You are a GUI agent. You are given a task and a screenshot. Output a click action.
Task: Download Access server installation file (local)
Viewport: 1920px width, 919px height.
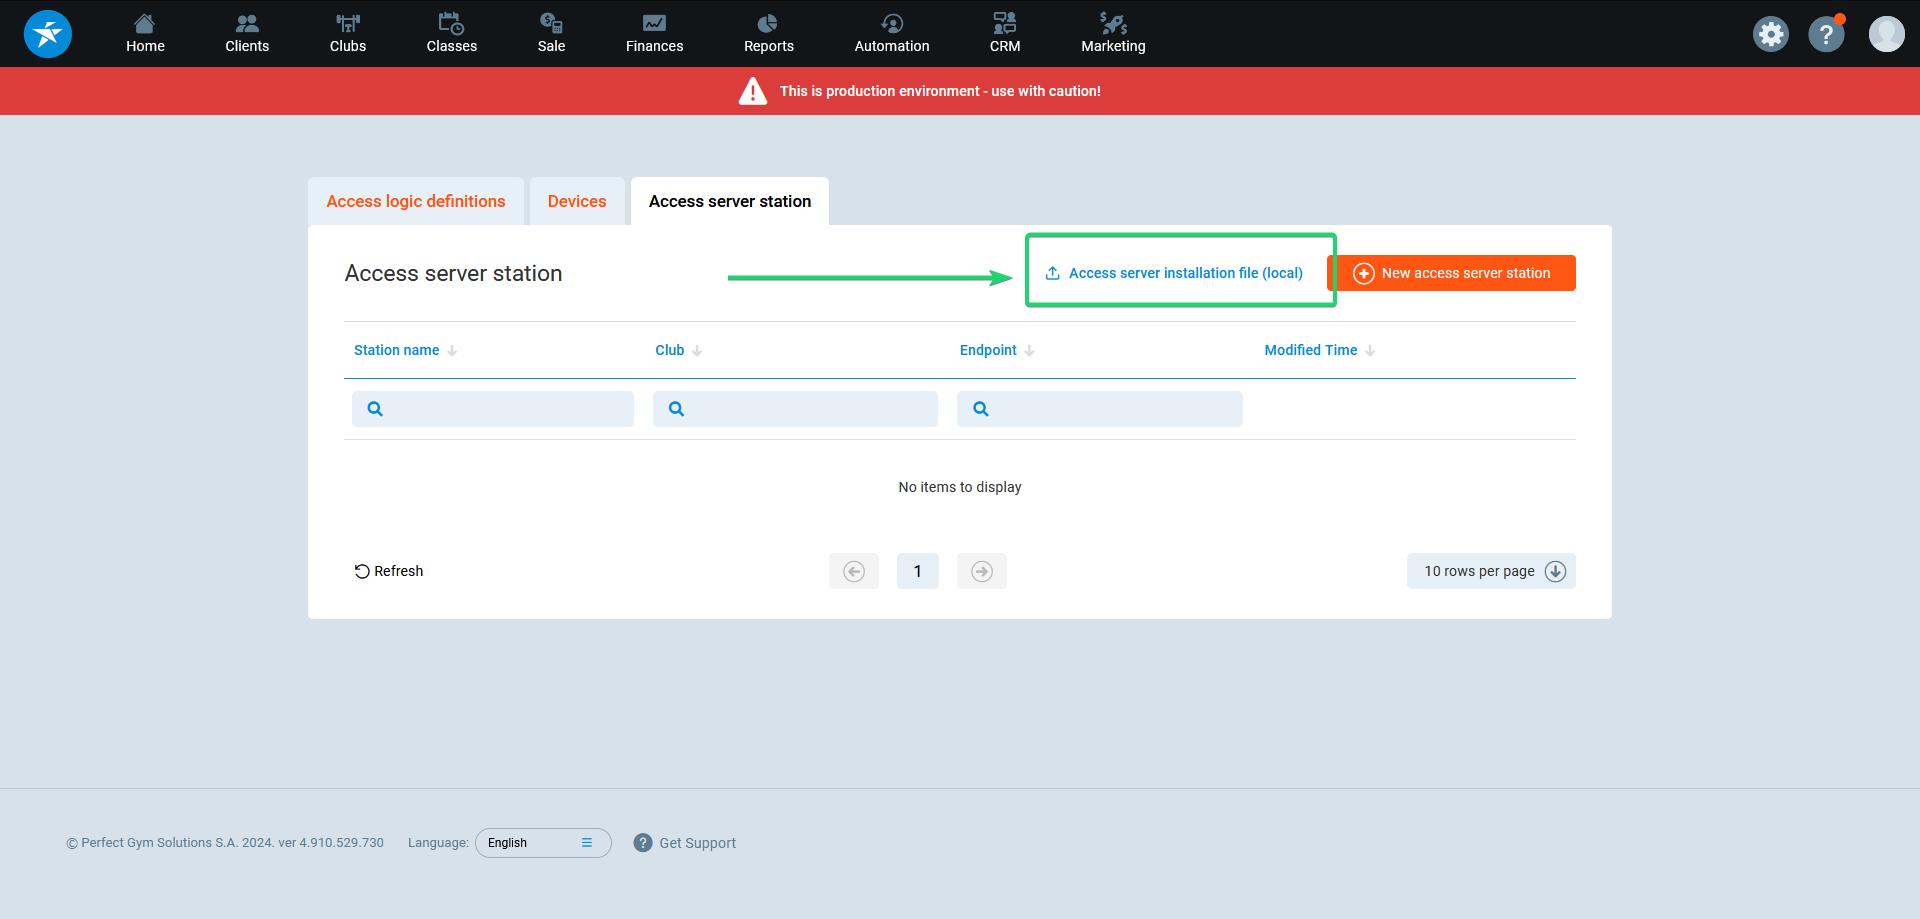[1175, 273]
